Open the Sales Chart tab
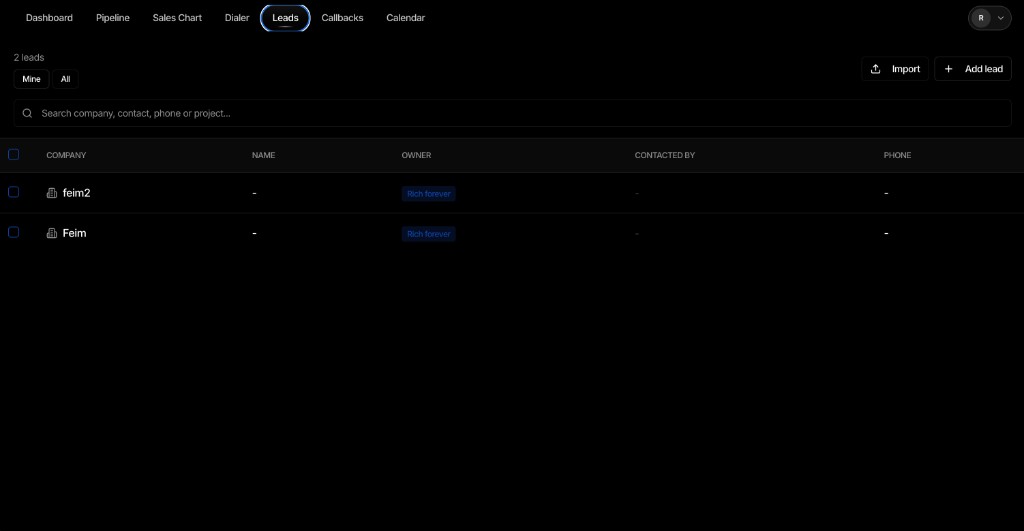The image size is (1024, 531). 177,18
